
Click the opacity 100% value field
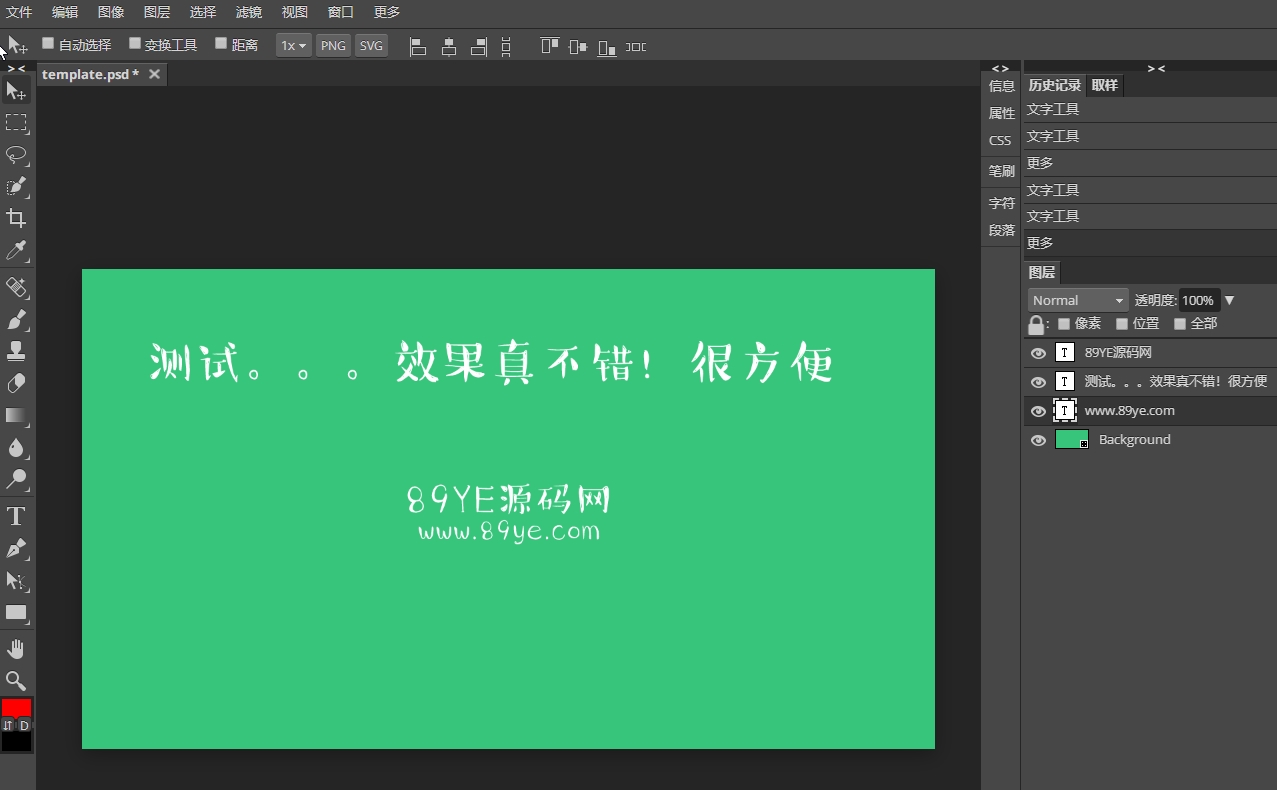pyautogui.click(x=1198, y=300)
